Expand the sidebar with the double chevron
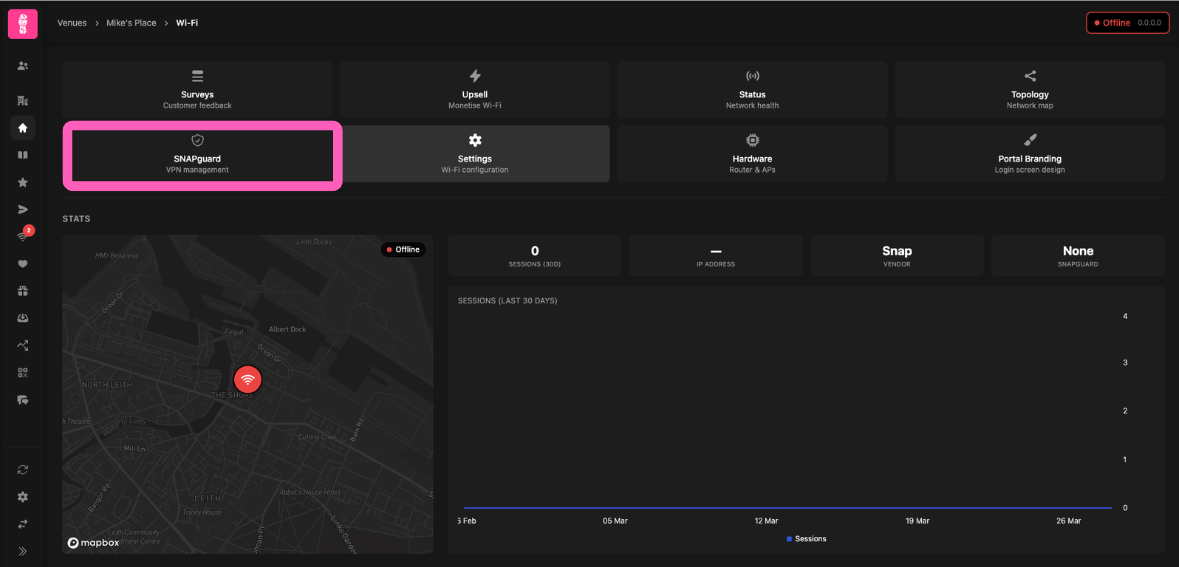Image resolution: width=1179 pixels, height=567 pixels. click(22, 551)
